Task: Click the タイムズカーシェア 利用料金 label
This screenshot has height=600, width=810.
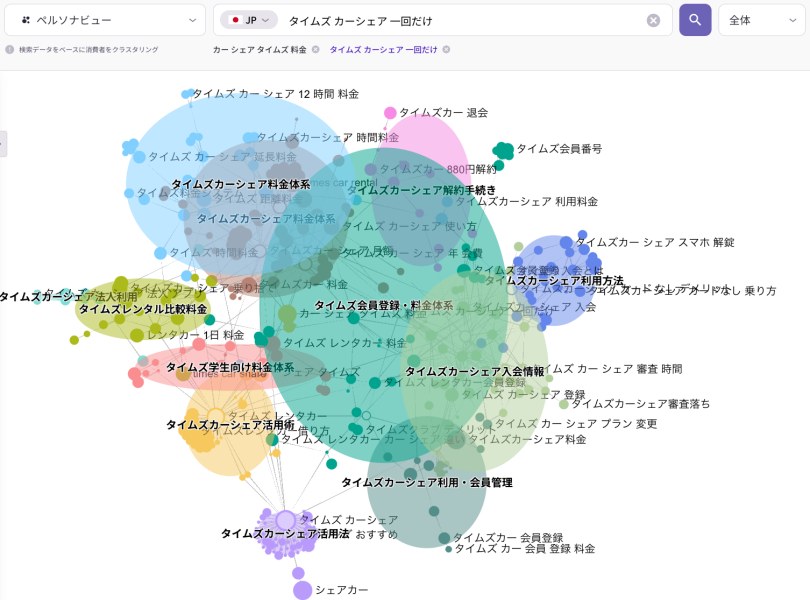Action: [526, 202]
